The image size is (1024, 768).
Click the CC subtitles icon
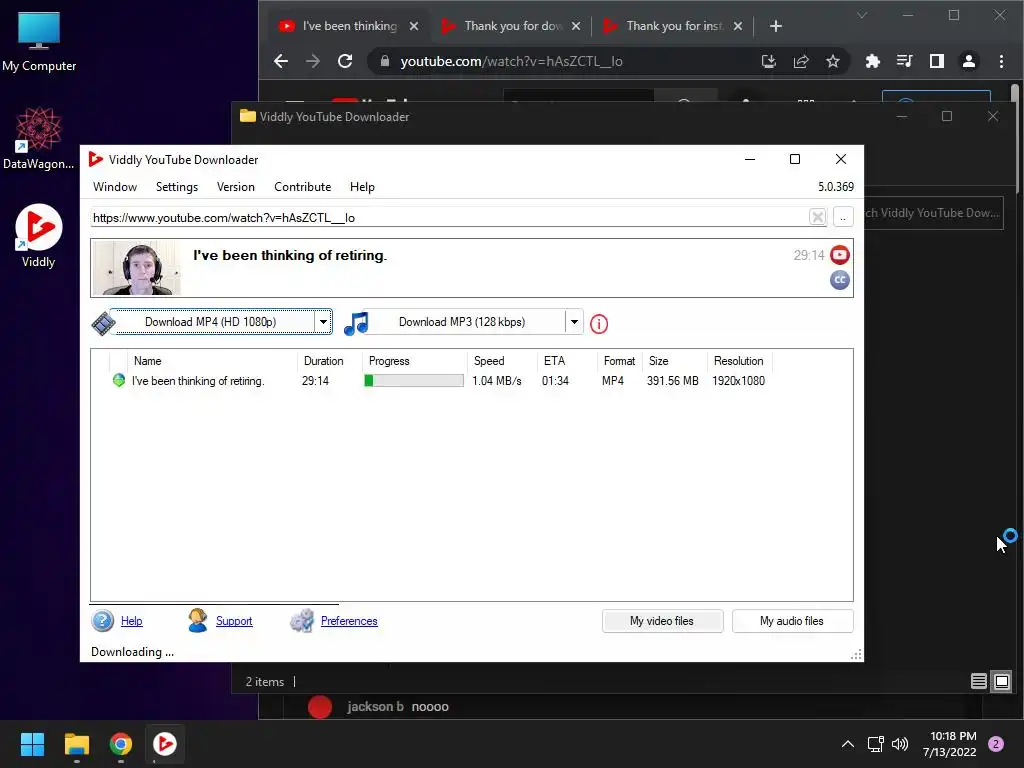click(x=840, y=280)
